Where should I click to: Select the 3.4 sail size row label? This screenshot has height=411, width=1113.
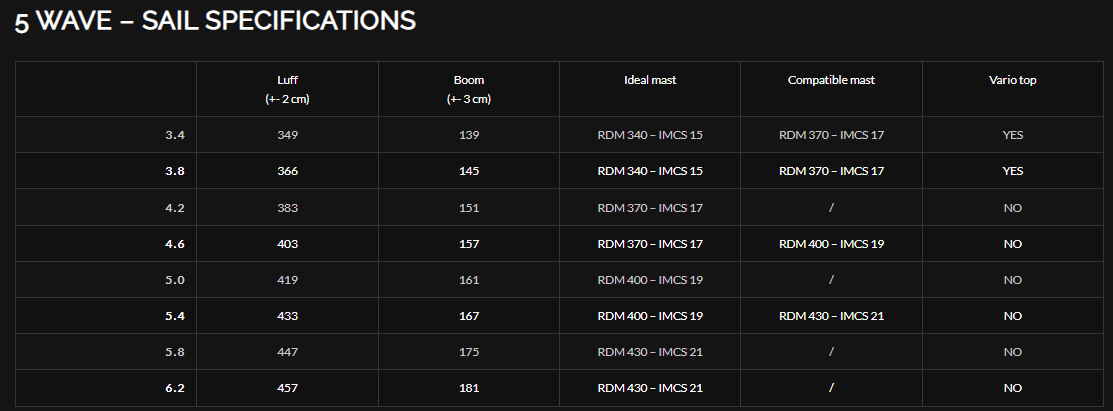pos(175,135)
